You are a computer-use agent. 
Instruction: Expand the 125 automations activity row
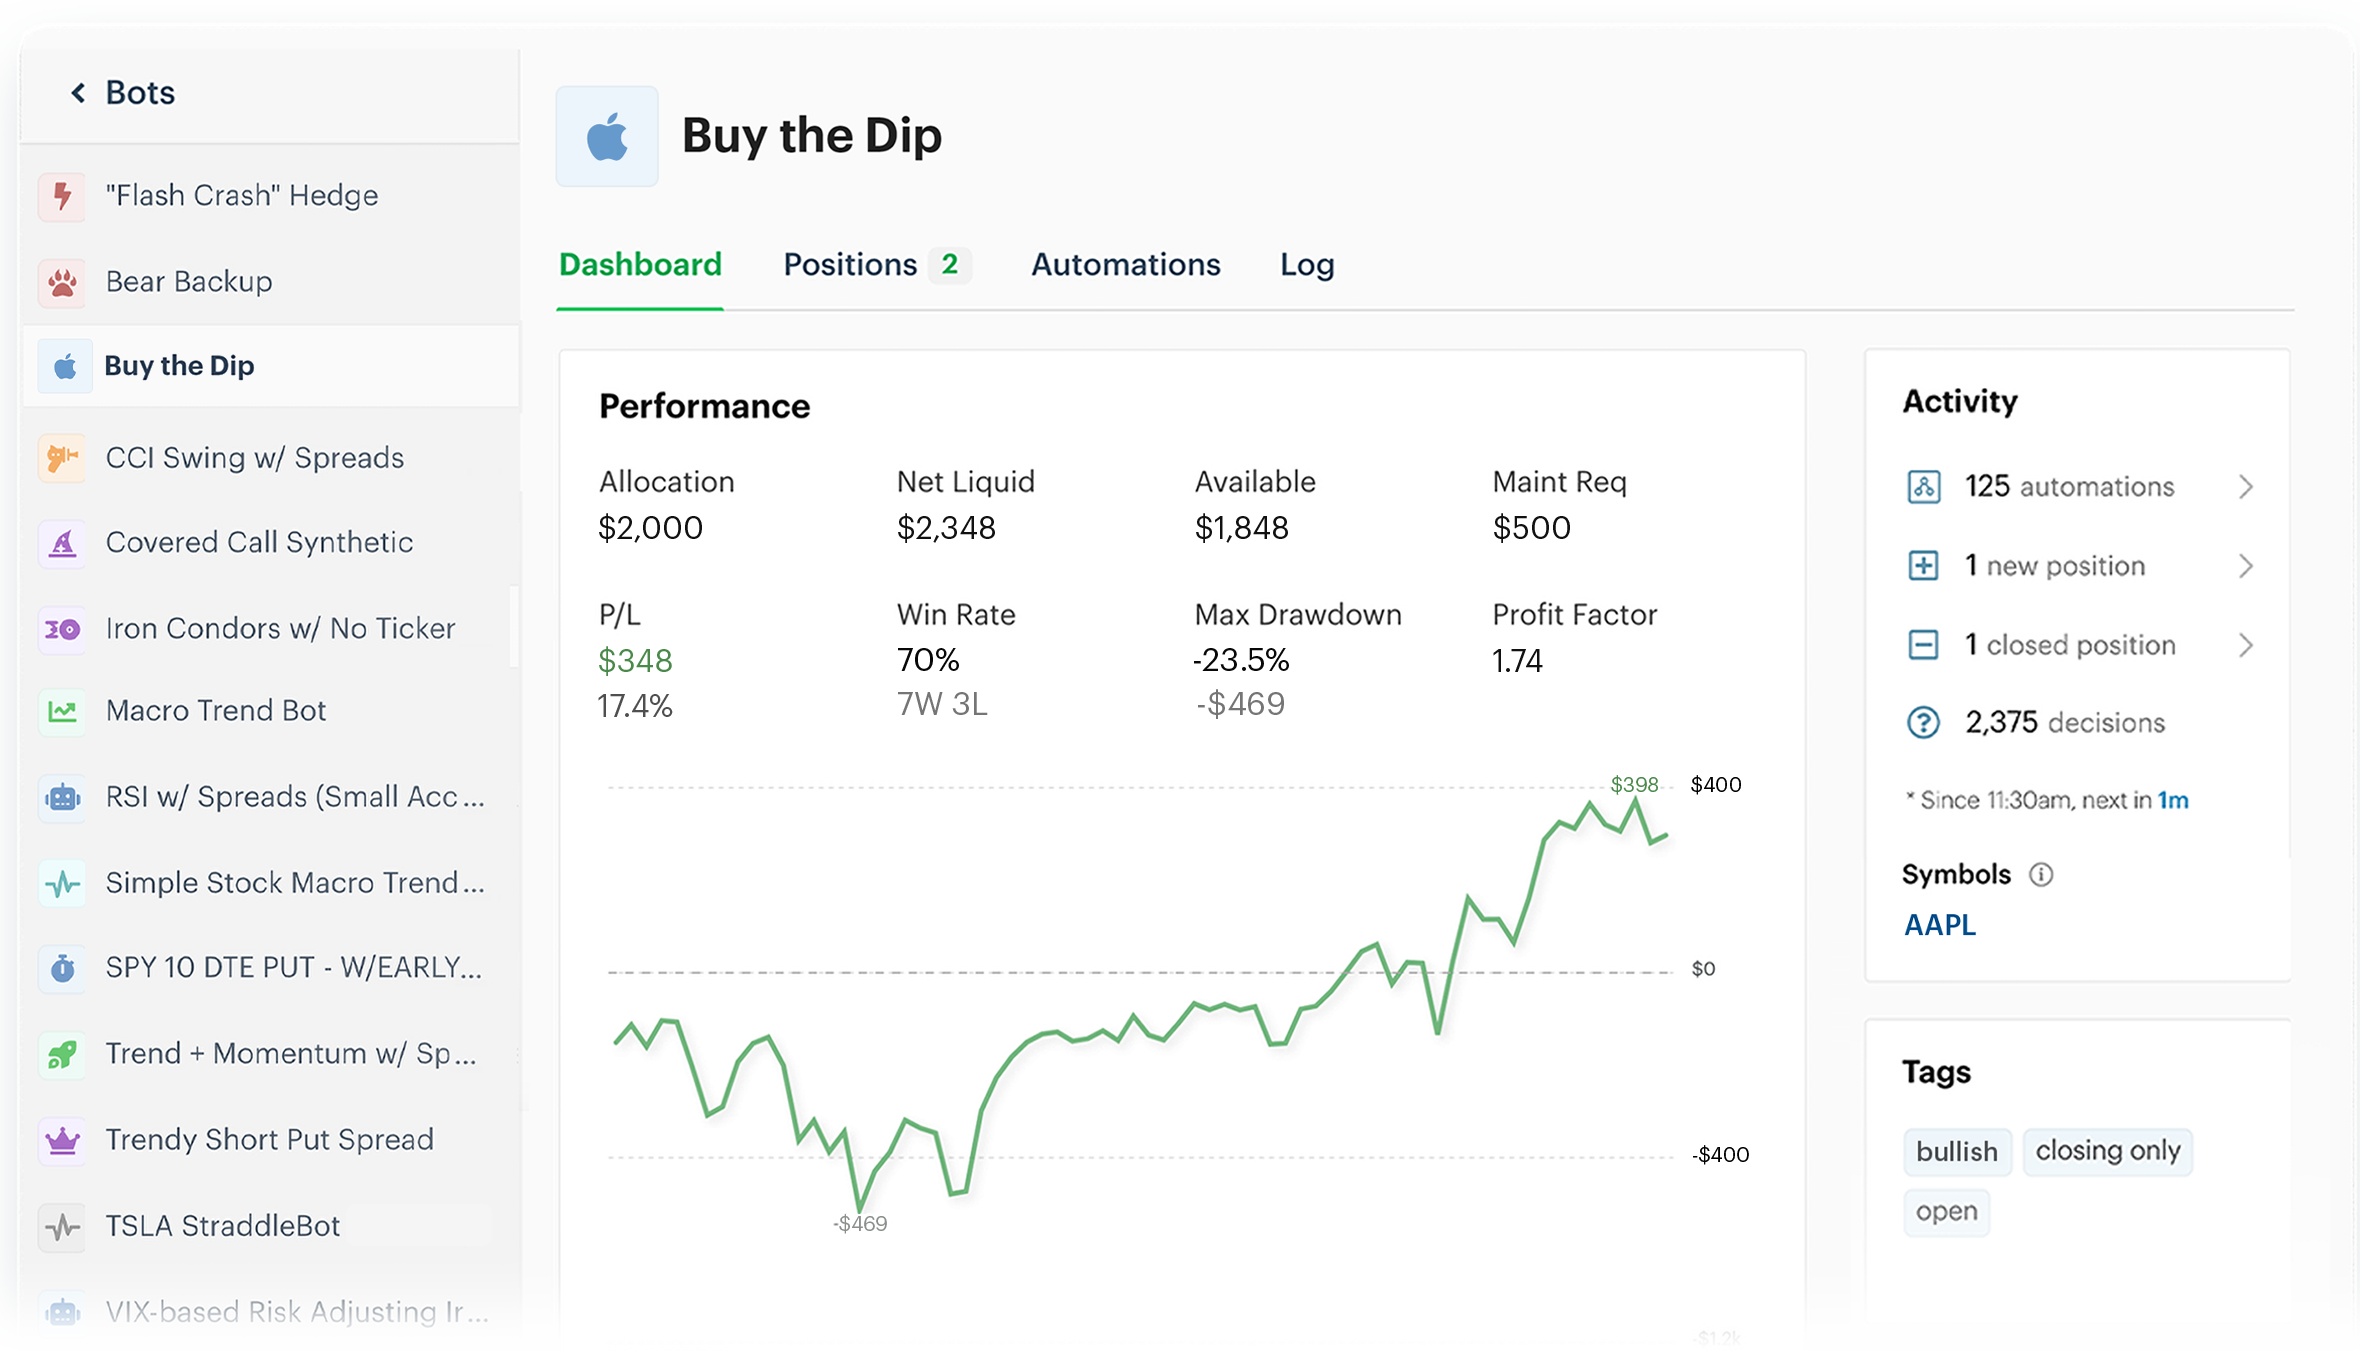click(2246, 487)
